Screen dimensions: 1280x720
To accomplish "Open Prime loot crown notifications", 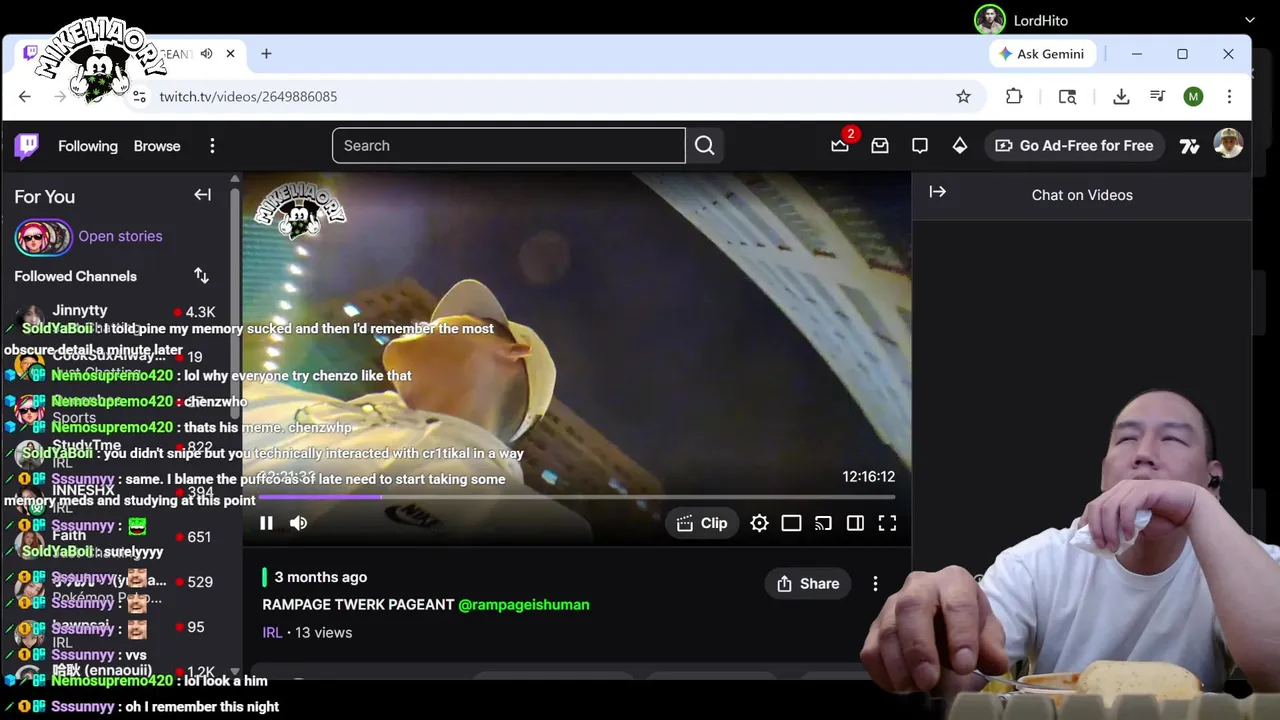I will pos(840,146).
